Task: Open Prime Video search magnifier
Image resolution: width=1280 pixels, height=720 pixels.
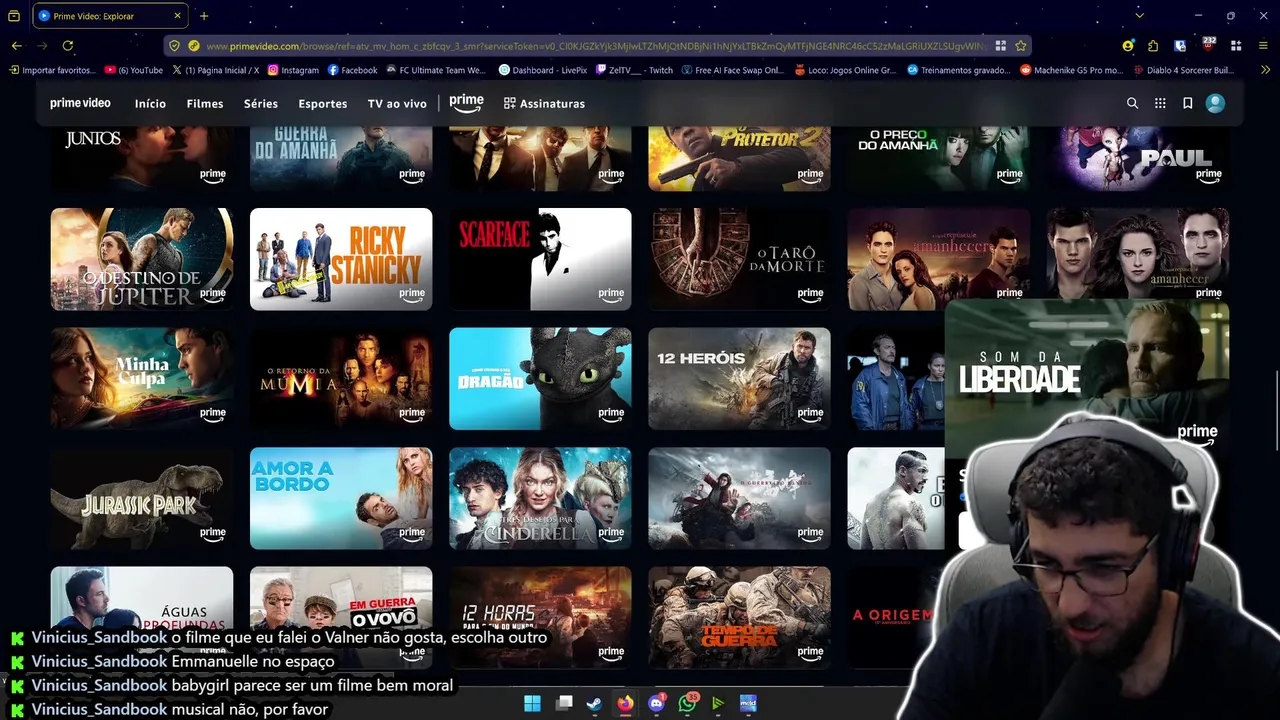Action: pos(1132,103)
